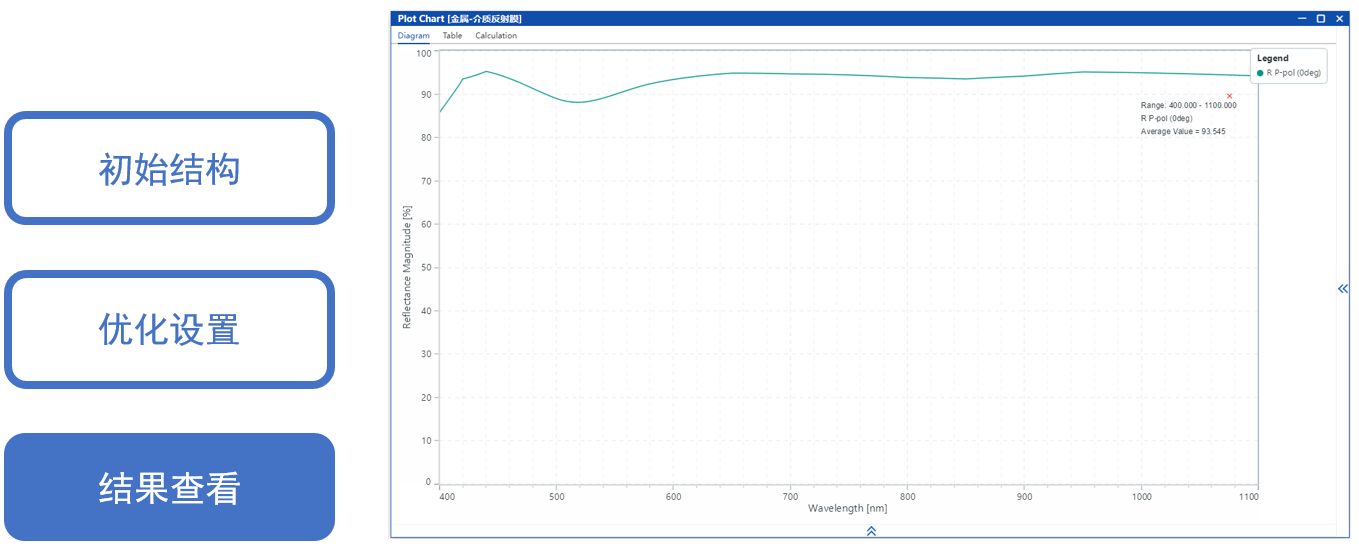
Task: Remove annotation using the red x icon
Action: 1229,96
